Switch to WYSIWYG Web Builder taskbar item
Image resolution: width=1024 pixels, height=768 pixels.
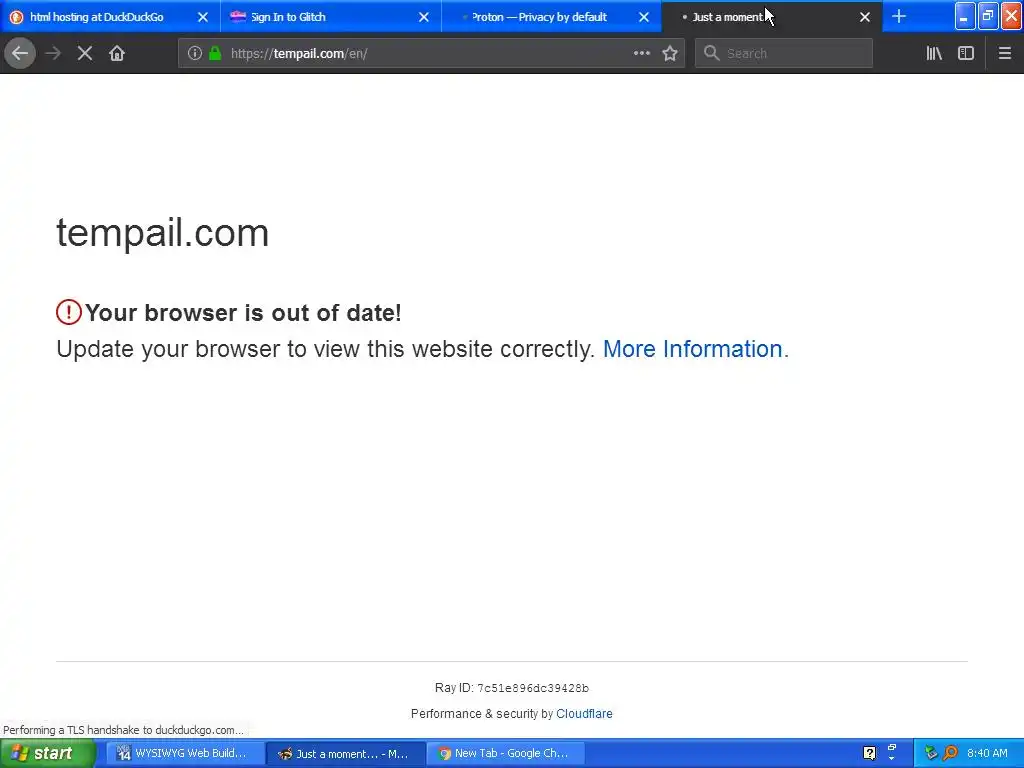[x=185, y=754]
